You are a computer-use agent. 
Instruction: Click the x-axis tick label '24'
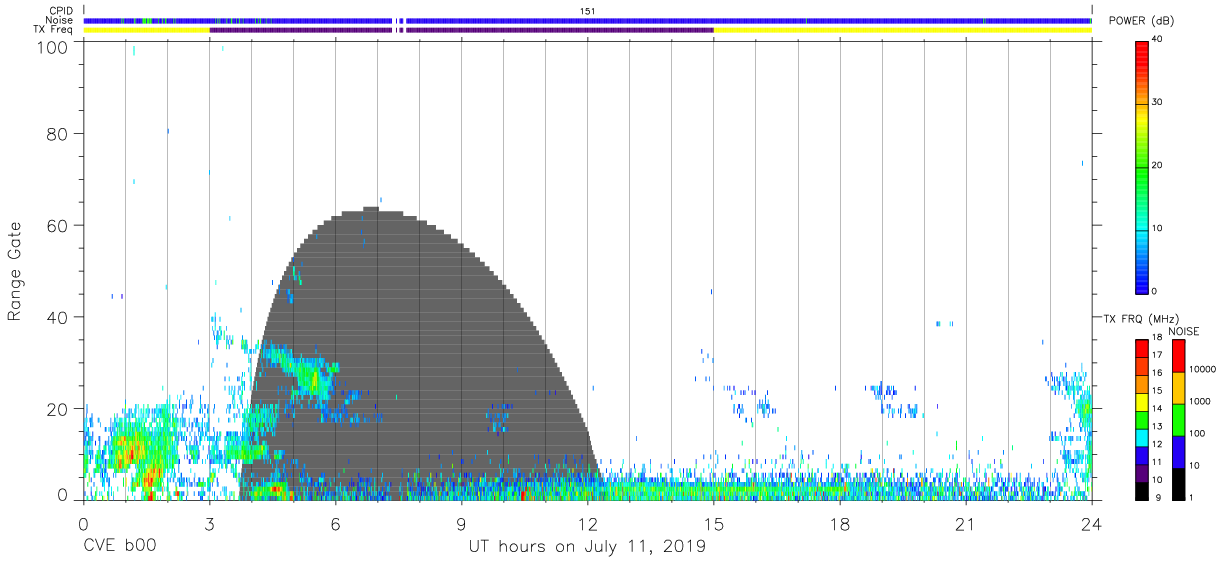1091,524
